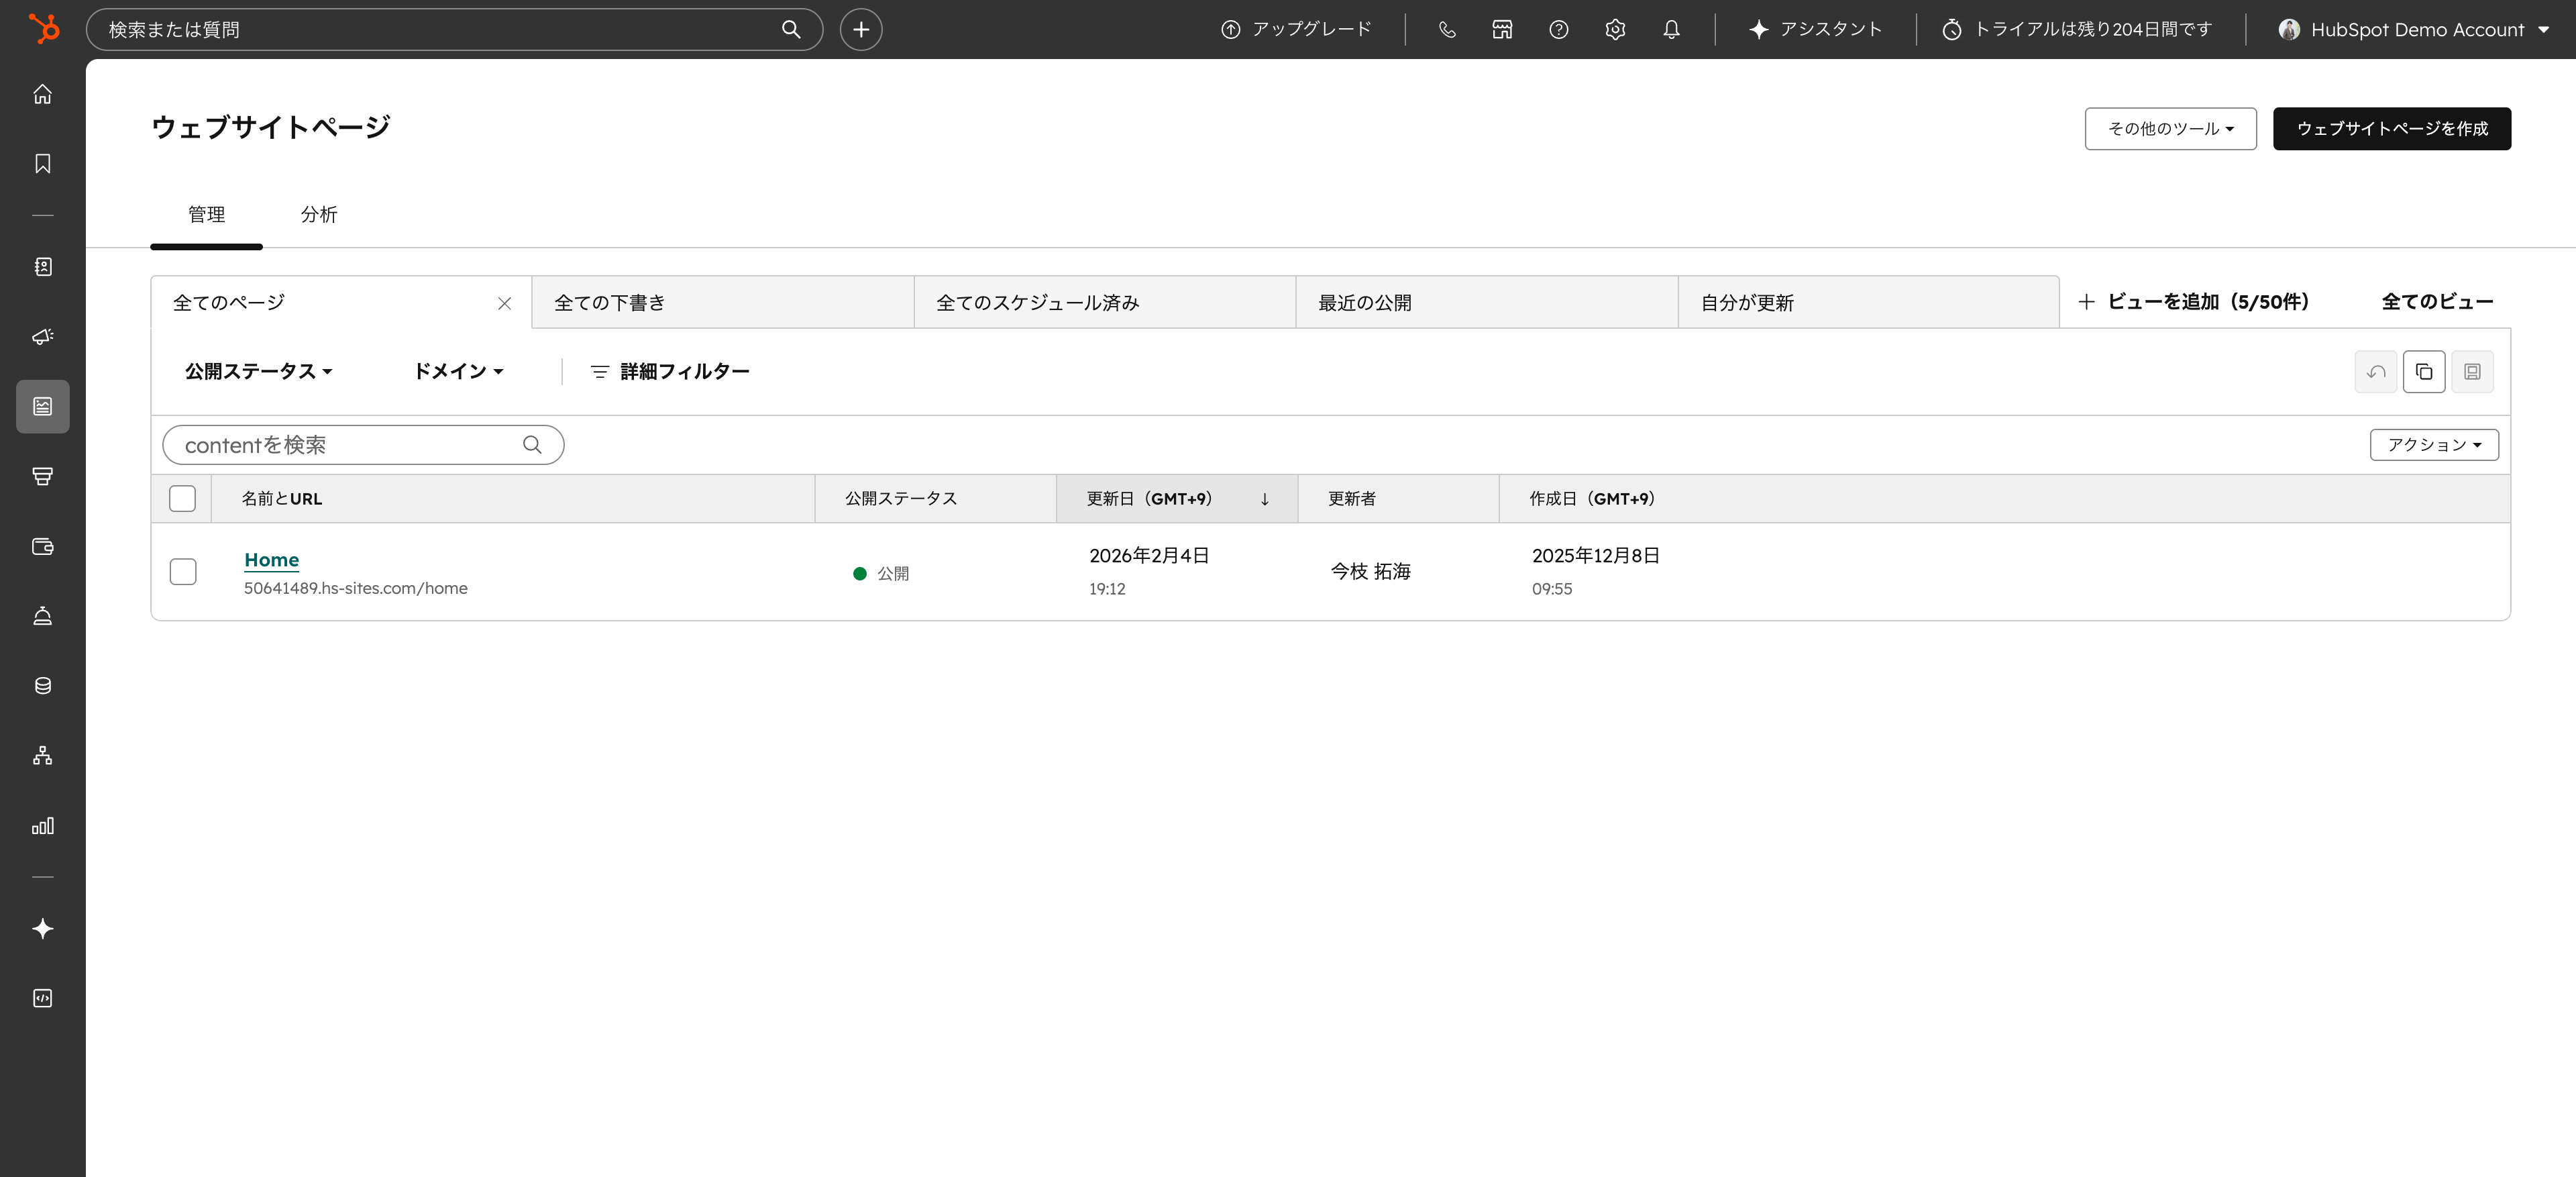Open the Home page link
This screenshot has height=1177, width=2576.
point(271,559)
